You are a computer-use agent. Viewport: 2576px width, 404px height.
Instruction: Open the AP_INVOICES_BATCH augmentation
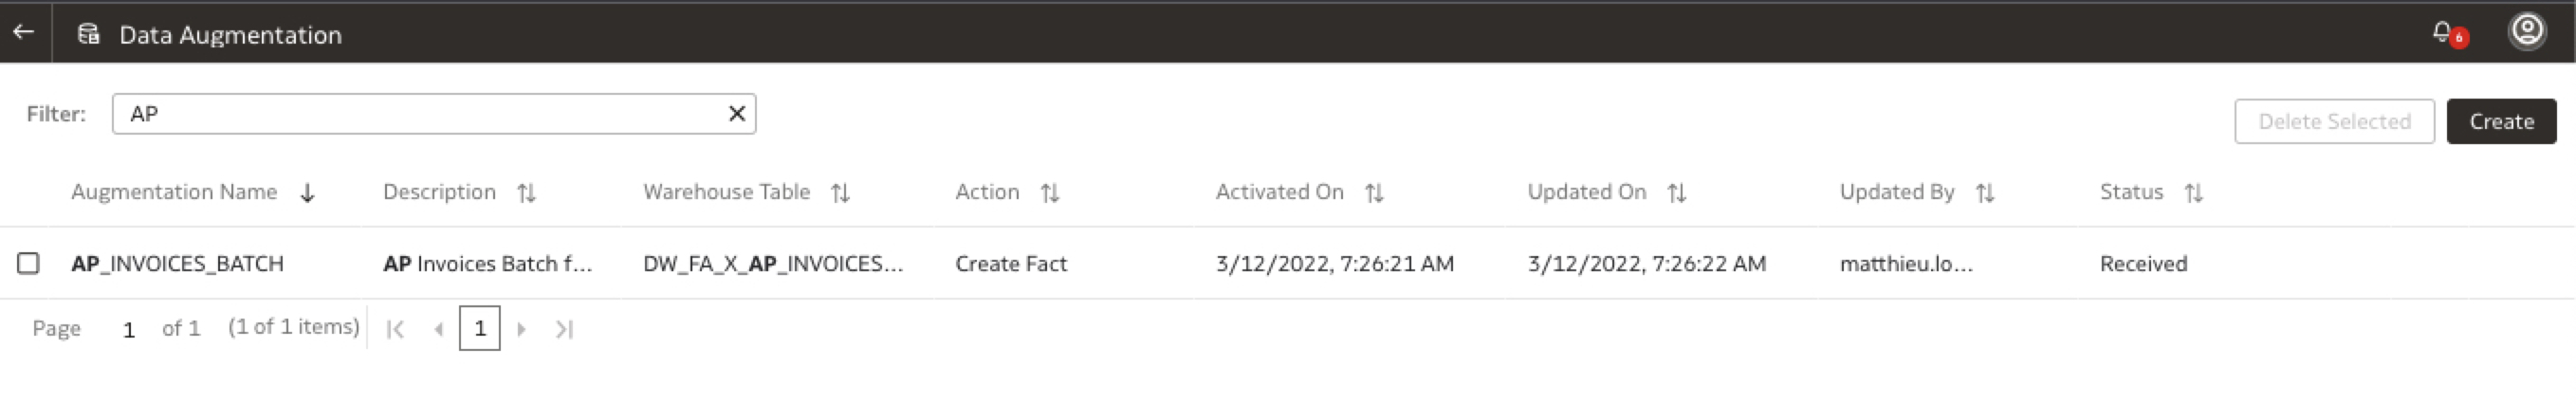click(x=177, y=264)
